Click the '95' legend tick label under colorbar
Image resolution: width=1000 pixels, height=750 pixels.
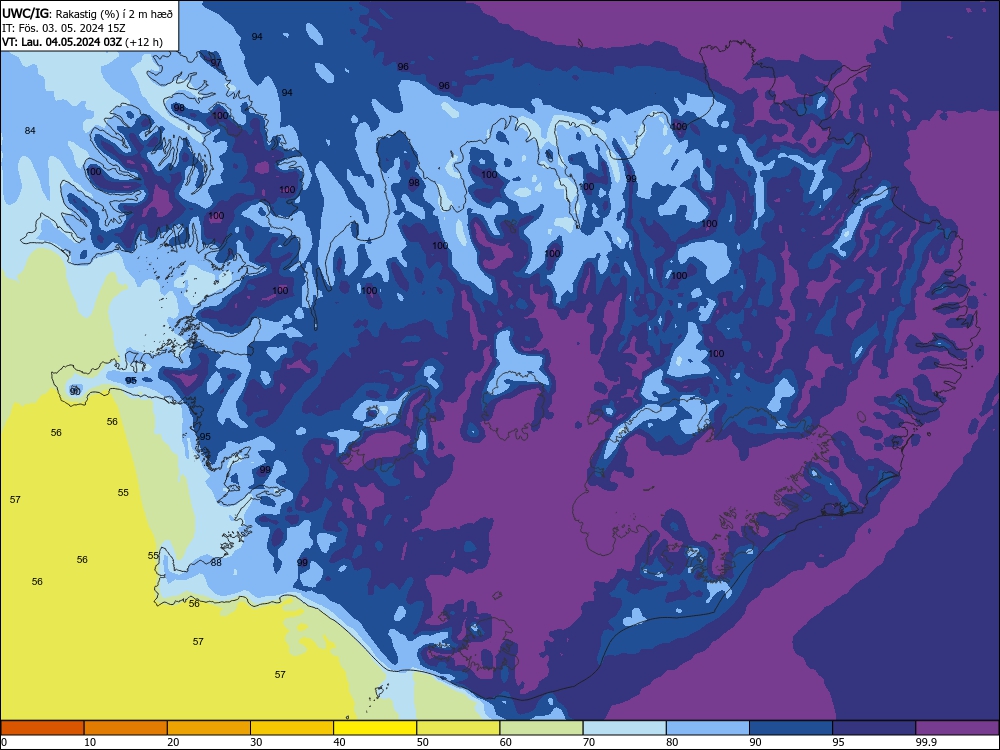point(838,742)
